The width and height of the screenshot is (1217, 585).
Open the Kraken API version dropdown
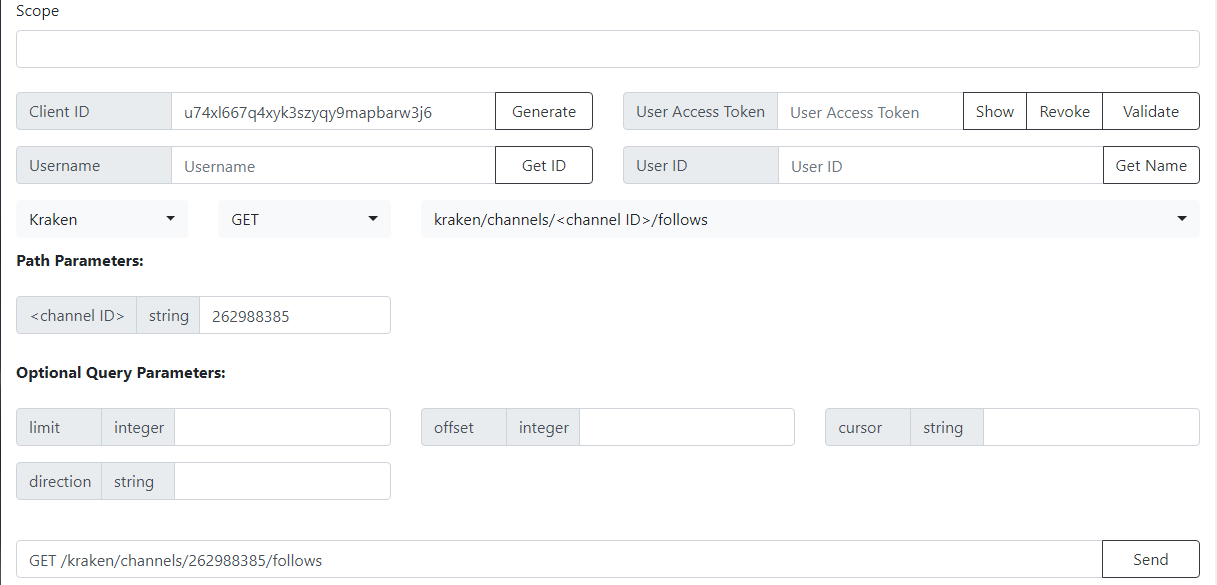click(102, 219)
